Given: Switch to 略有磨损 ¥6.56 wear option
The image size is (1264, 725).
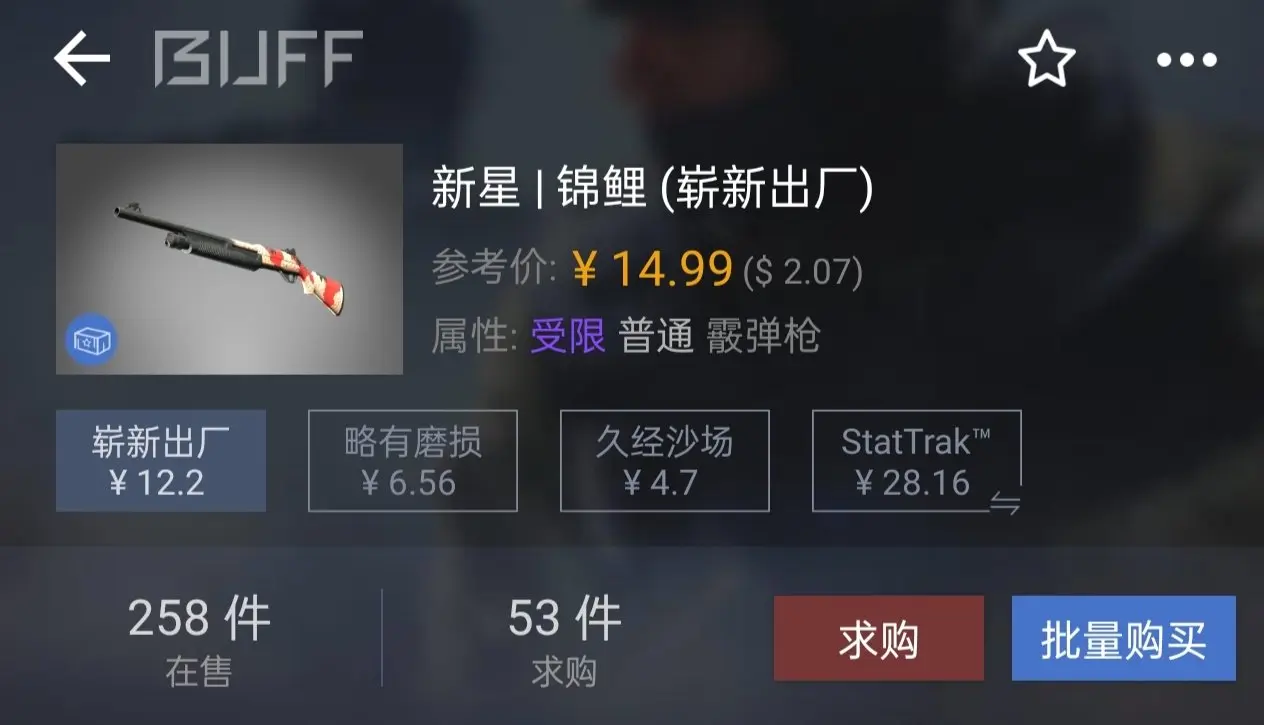Looking at the screenshot, I should point(413,461).
